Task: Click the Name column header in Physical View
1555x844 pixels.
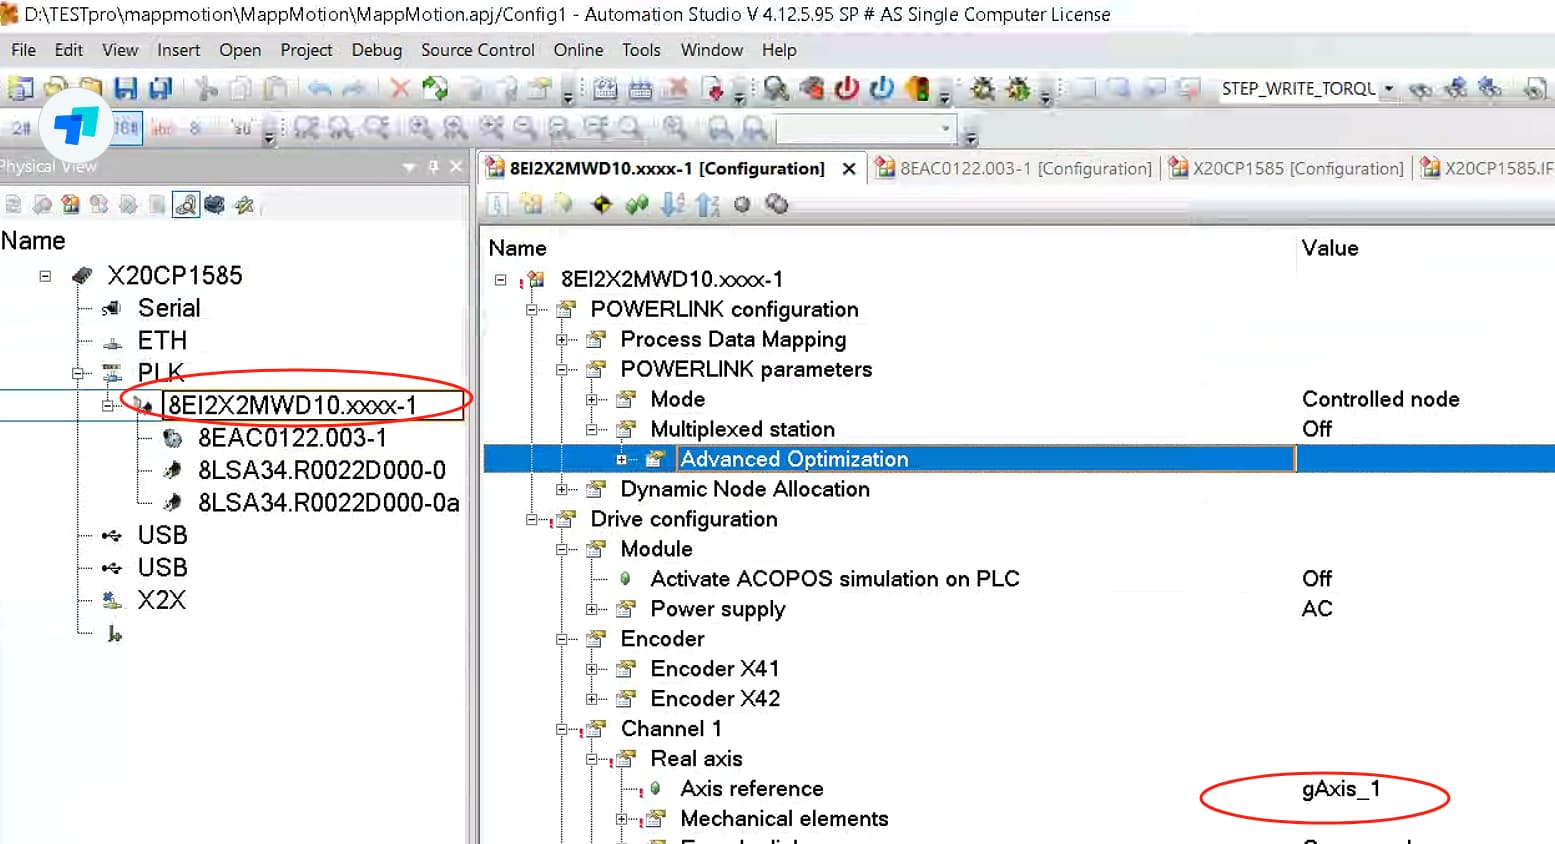Action: point(33,241)
